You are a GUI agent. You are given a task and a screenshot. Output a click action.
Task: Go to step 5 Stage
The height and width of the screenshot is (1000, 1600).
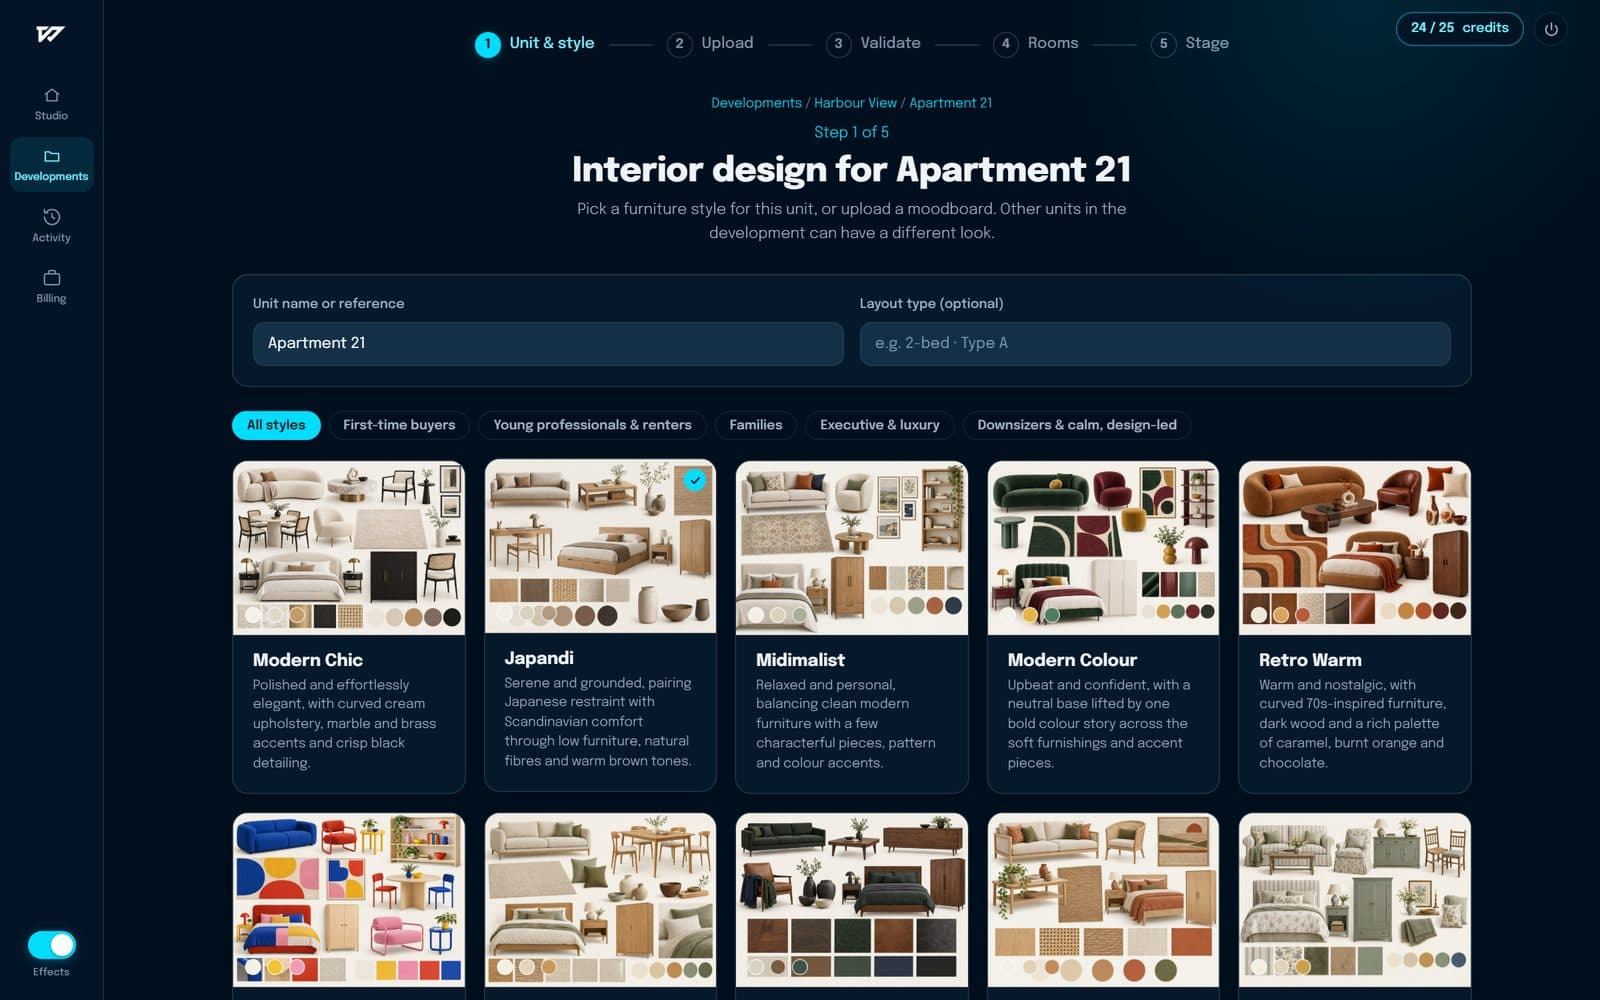tap(1190, 43)
